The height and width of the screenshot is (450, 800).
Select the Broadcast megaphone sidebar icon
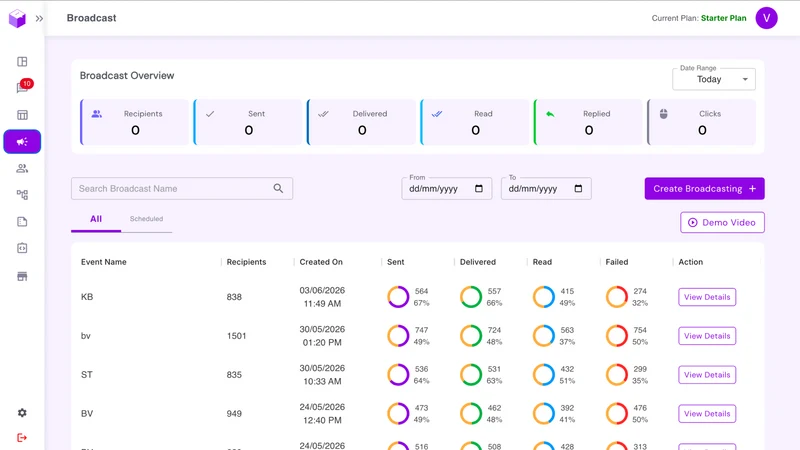(x=22, y=142)
